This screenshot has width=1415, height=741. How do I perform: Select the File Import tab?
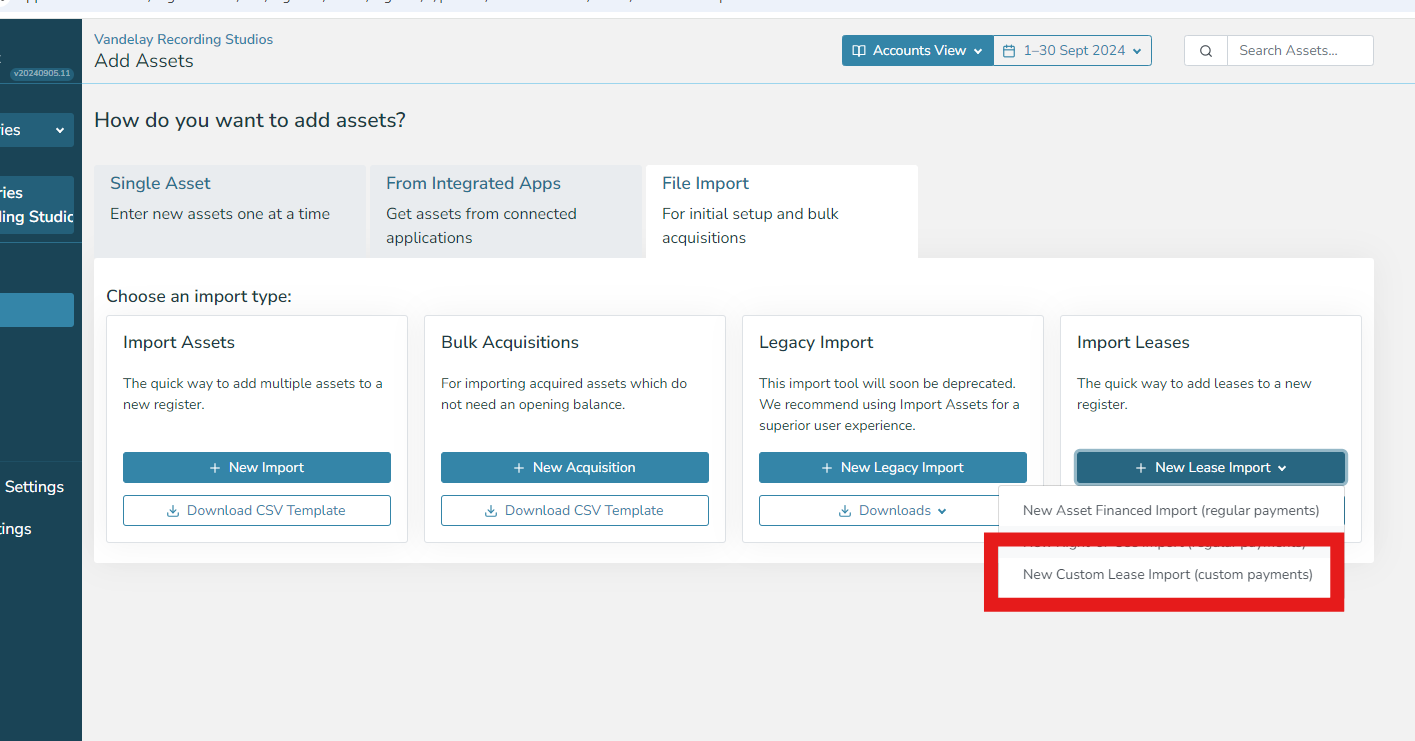pyautogui.click(x=782, y=211)
